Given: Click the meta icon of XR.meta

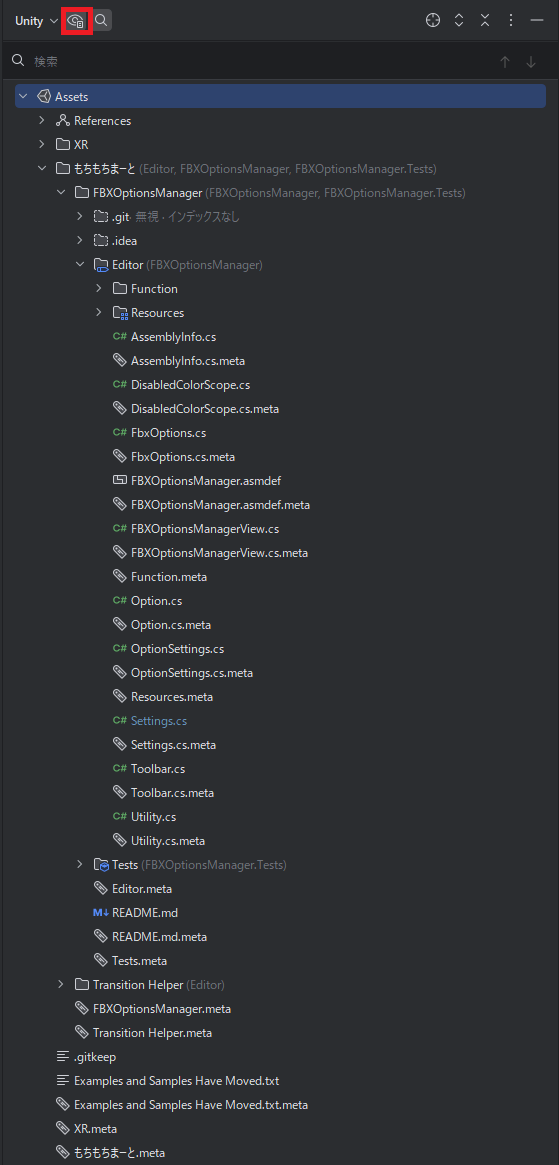Looking at the screenshot, I should pos(63,1129).
